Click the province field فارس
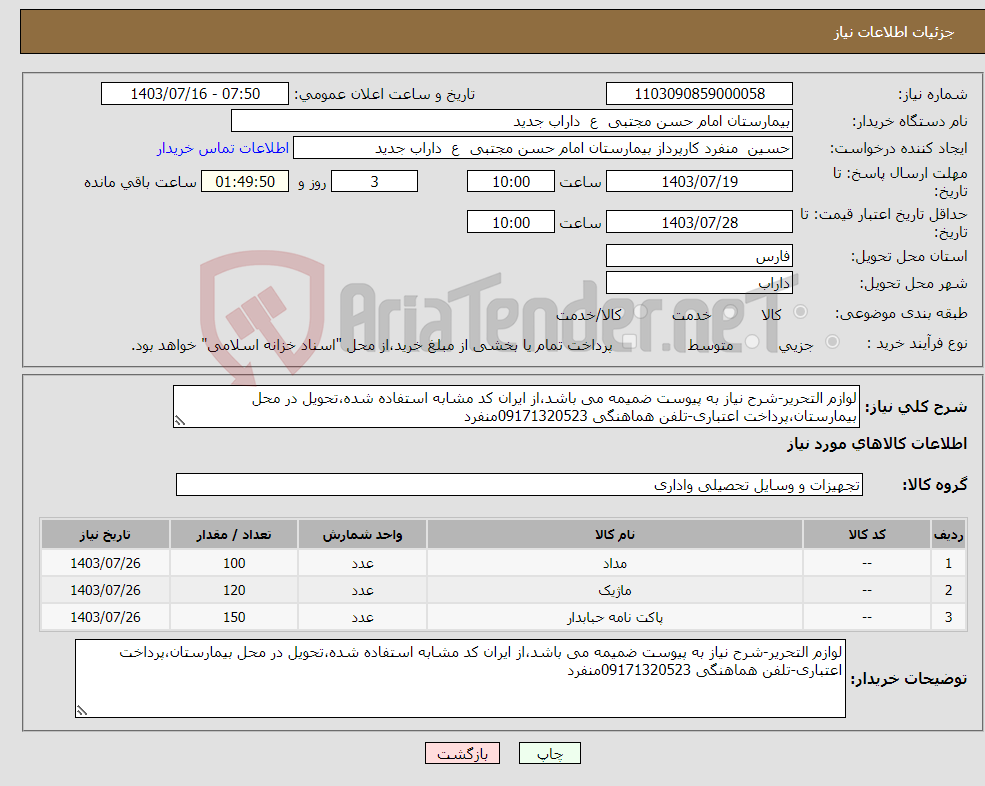Image resolution: width=985 pixels, height=786 pixels. [699, 256]
